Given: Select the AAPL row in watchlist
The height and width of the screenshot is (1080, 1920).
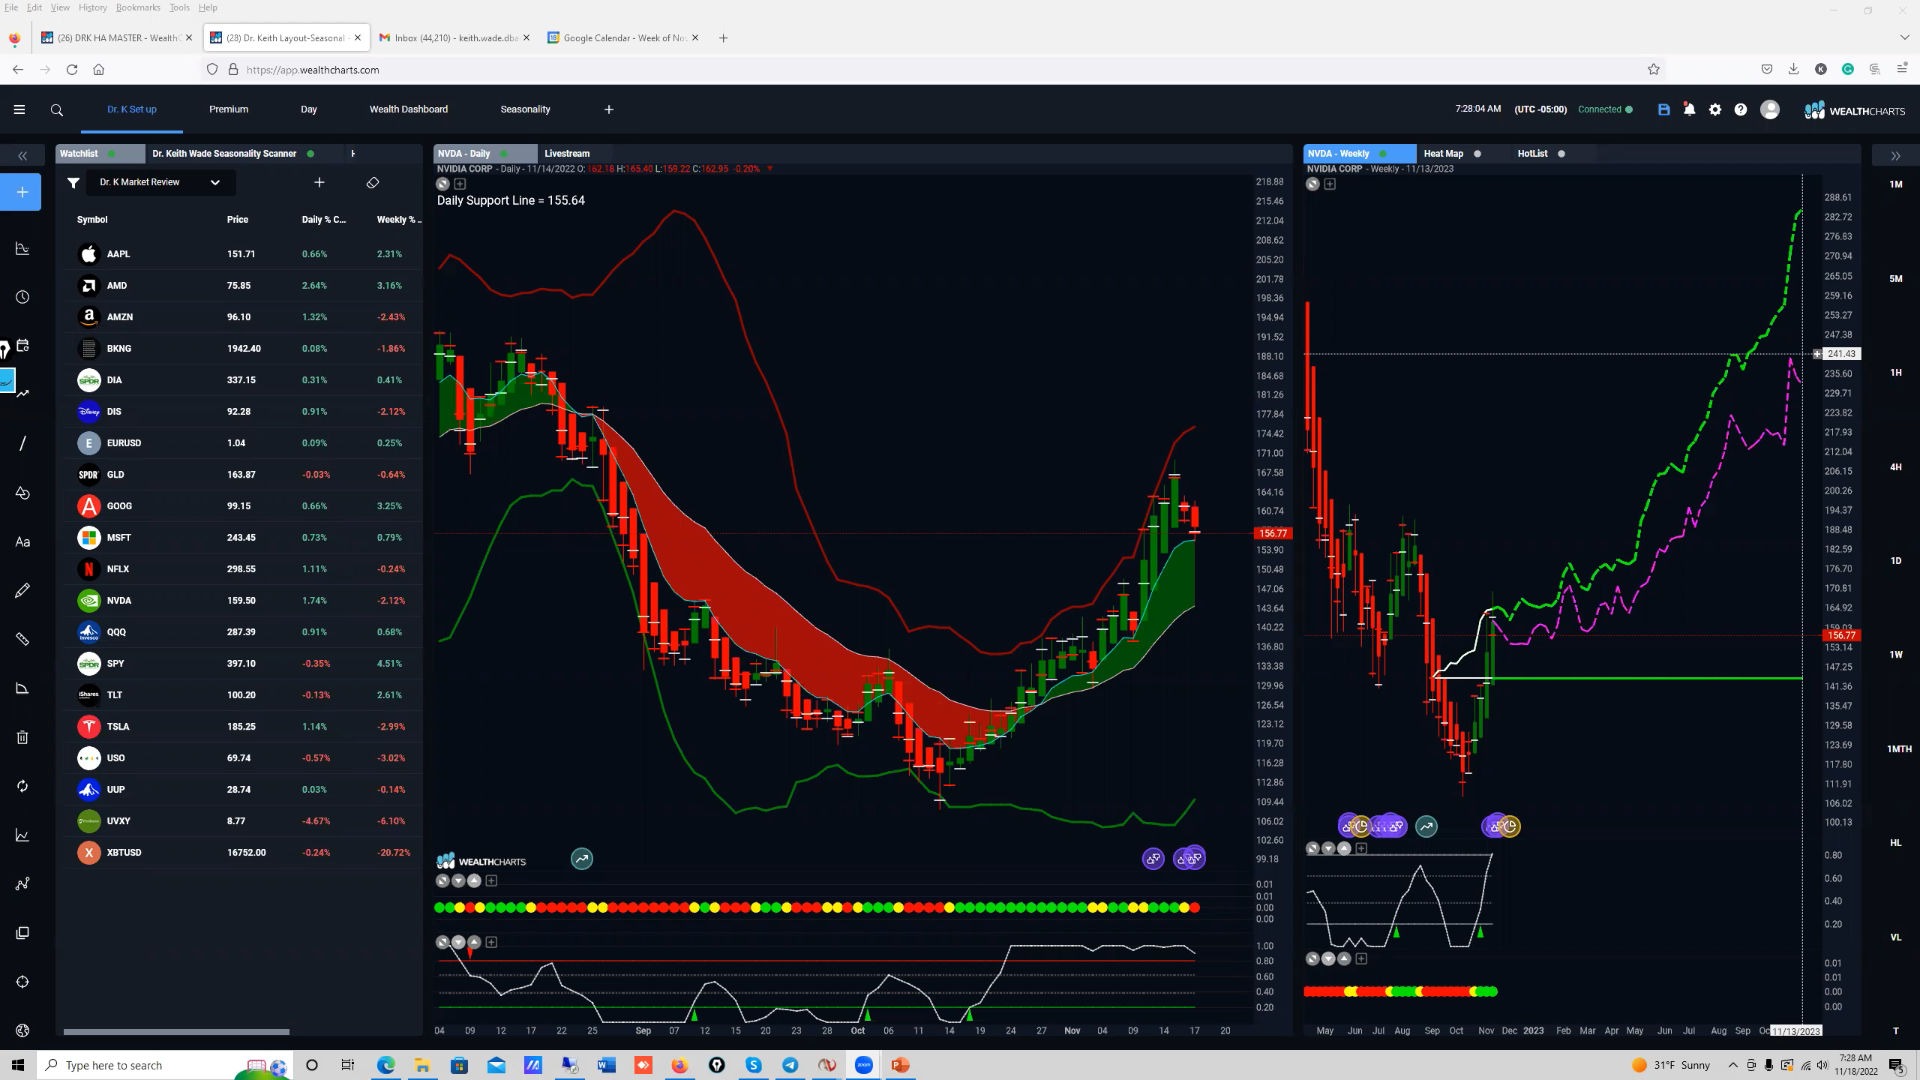Looking at the screenshot, I should 245,254.
